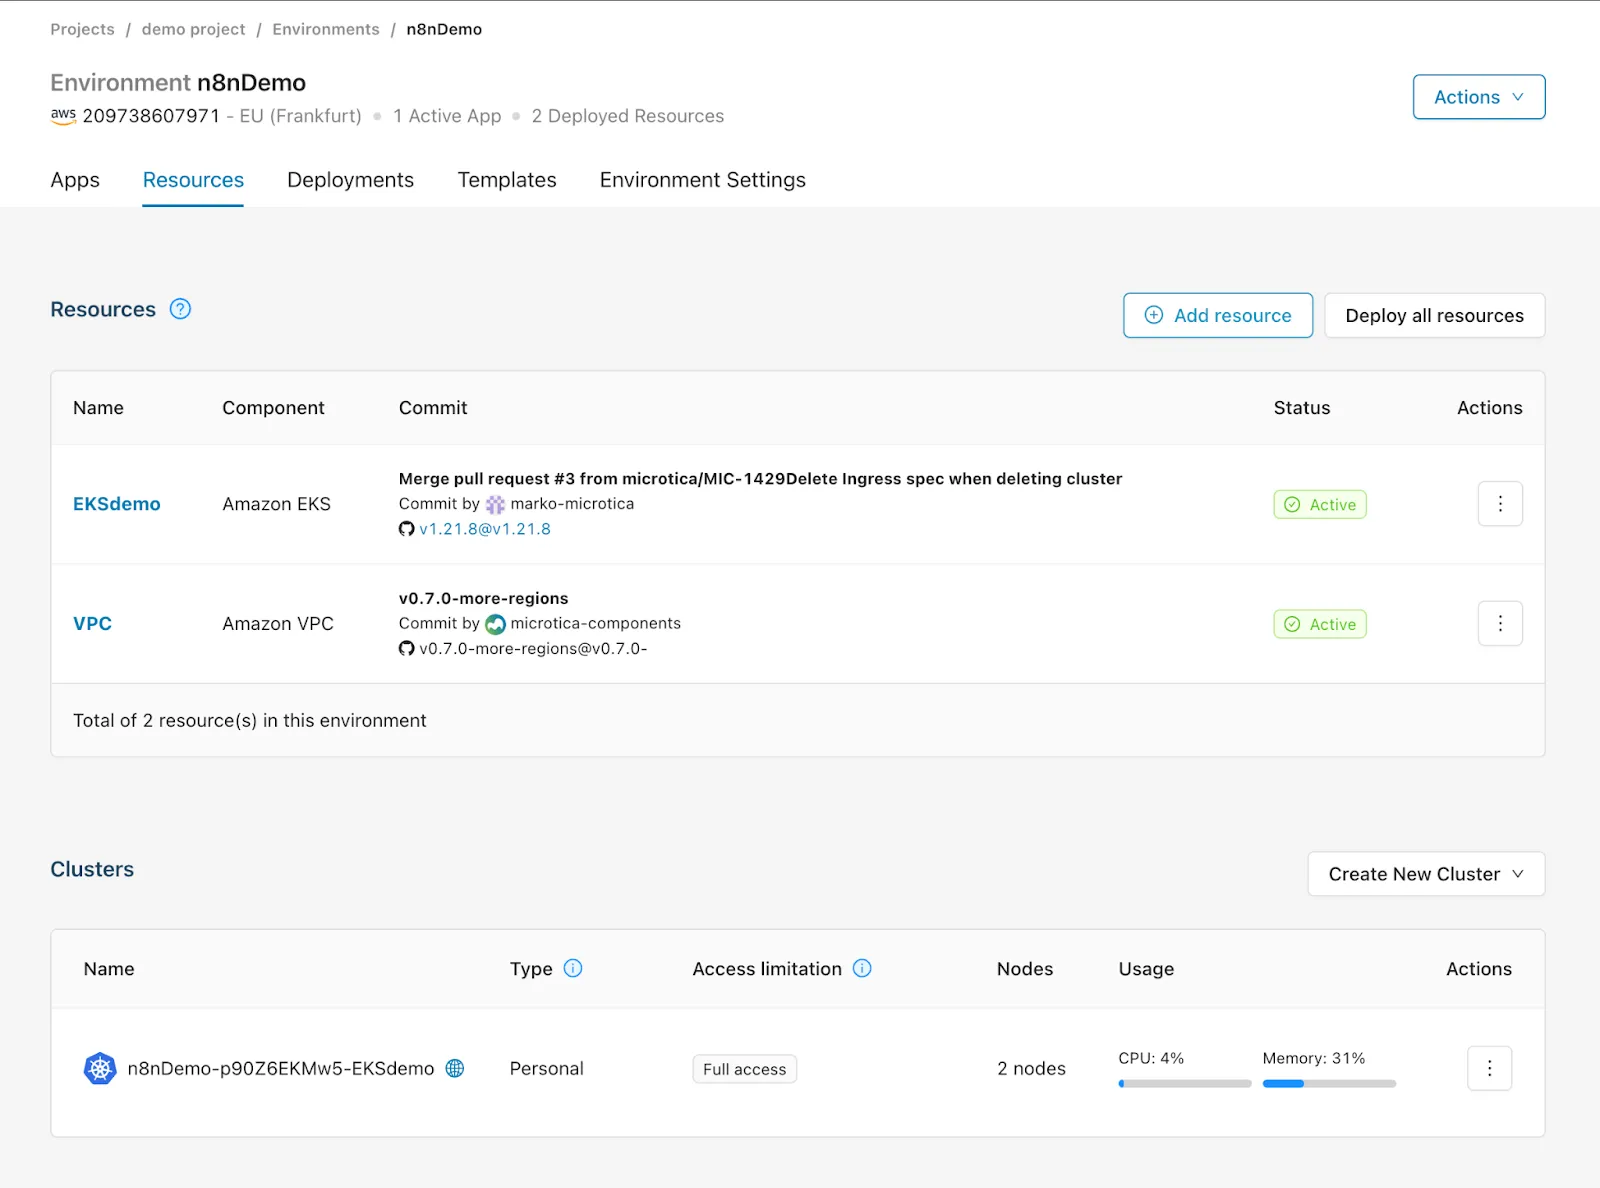Open the Actions dropdown at top right
Image resolution: width=1600 pixels, height=1188 pixels.
(x=1479, y=97)
